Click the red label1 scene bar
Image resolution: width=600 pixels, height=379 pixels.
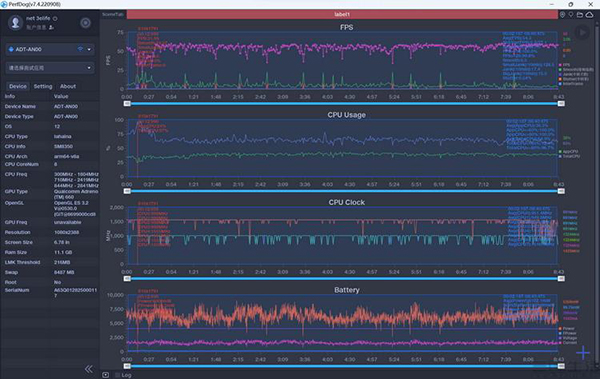click(x=342, y=15)
